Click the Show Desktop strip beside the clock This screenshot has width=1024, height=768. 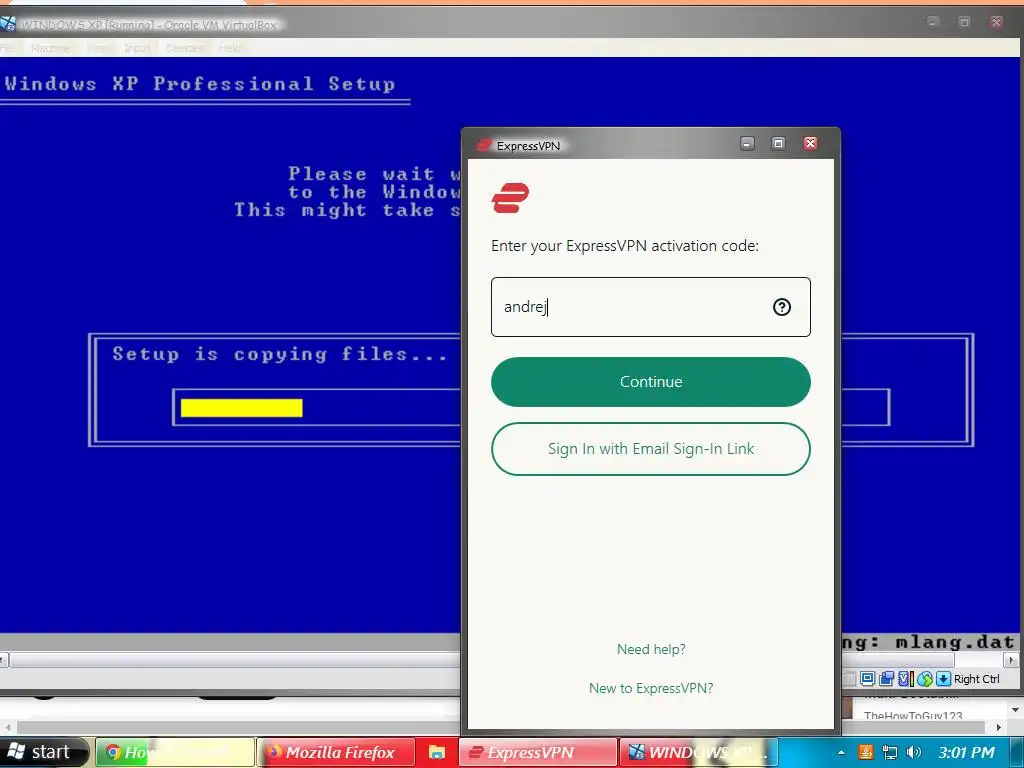[1016, 752]
